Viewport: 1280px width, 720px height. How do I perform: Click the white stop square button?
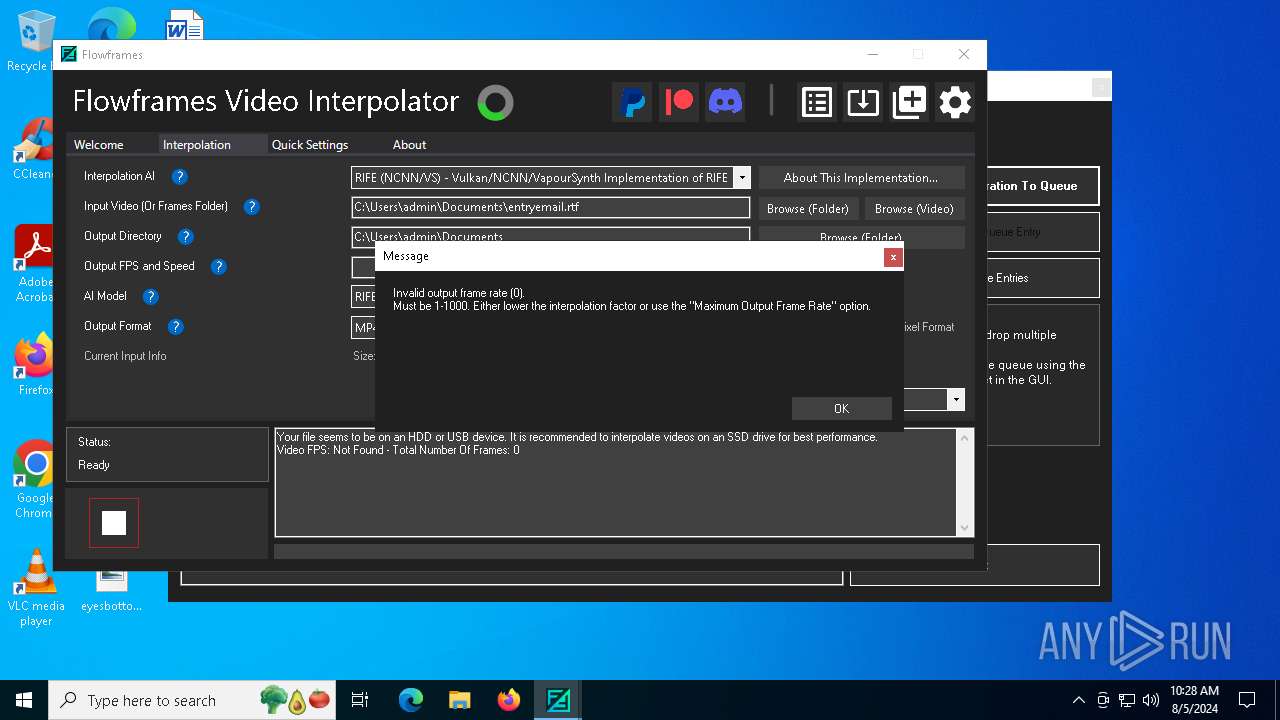pyautogui.click(x=114, y=523)
